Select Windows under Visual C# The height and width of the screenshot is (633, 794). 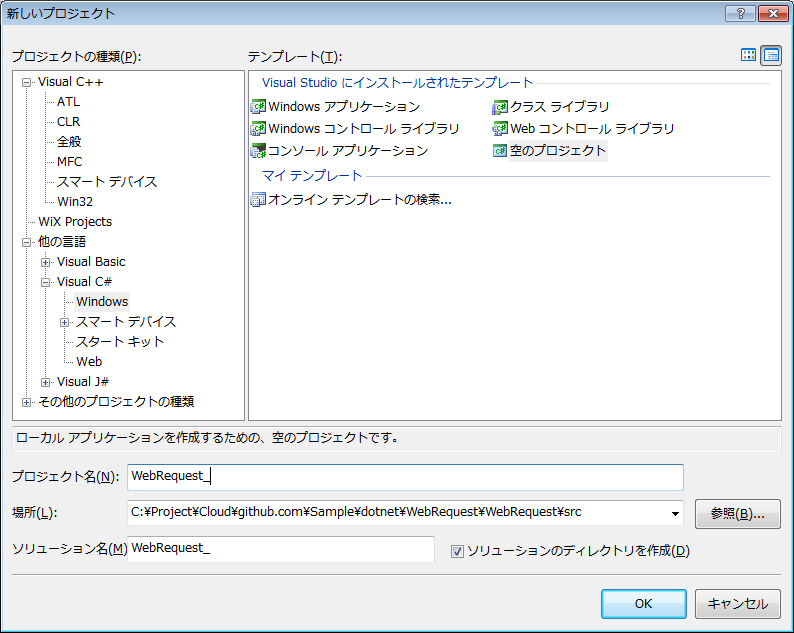pos(102,302)
